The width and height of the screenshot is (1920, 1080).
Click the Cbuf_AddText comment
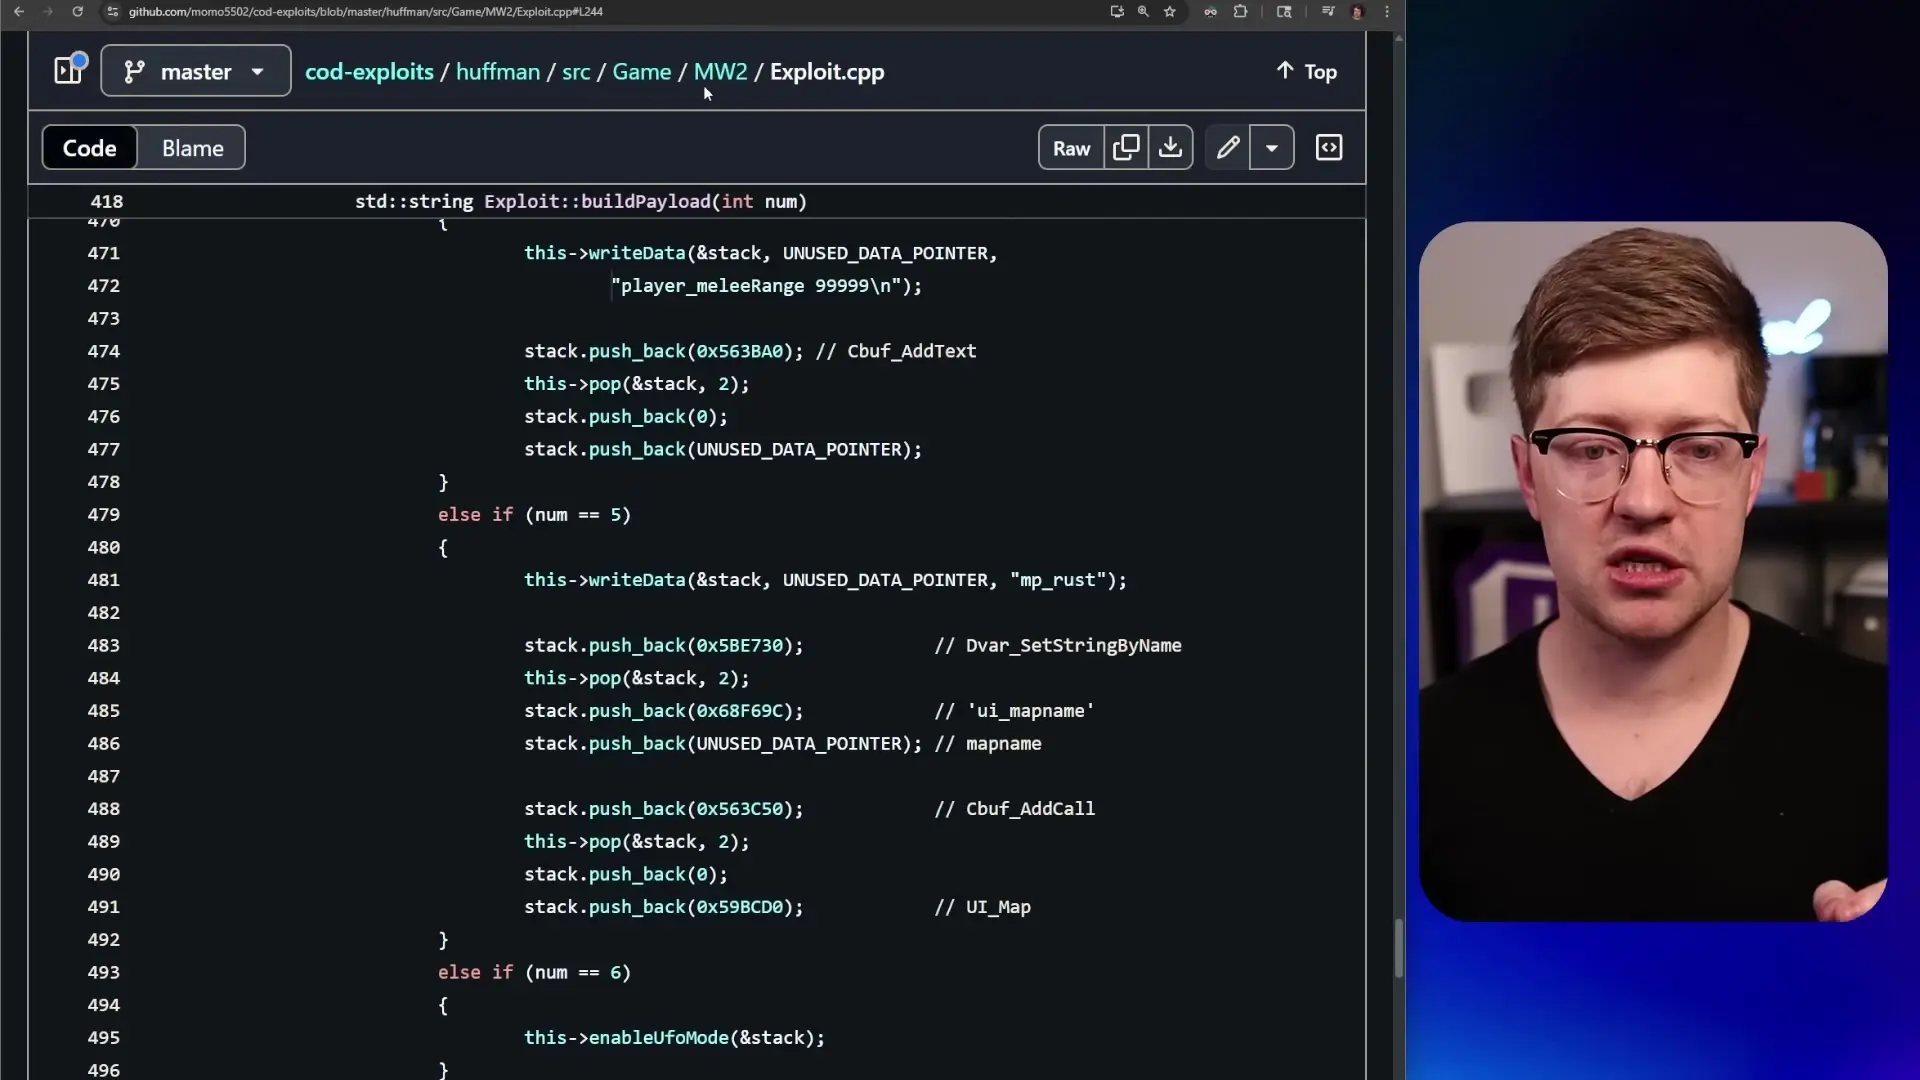click(x=896, y=351)
